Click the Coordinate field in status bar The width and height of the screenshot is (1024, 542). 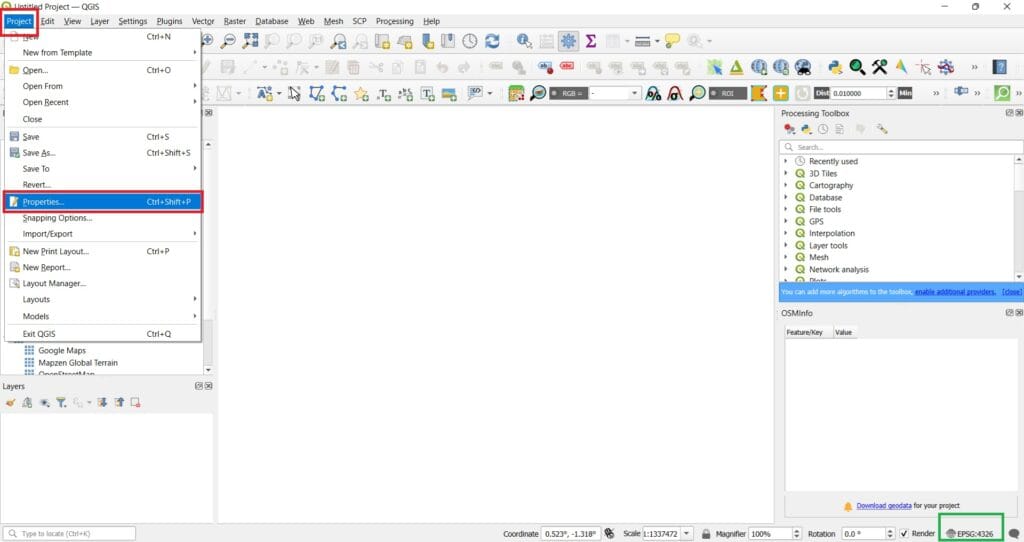(x=571, y=534)
